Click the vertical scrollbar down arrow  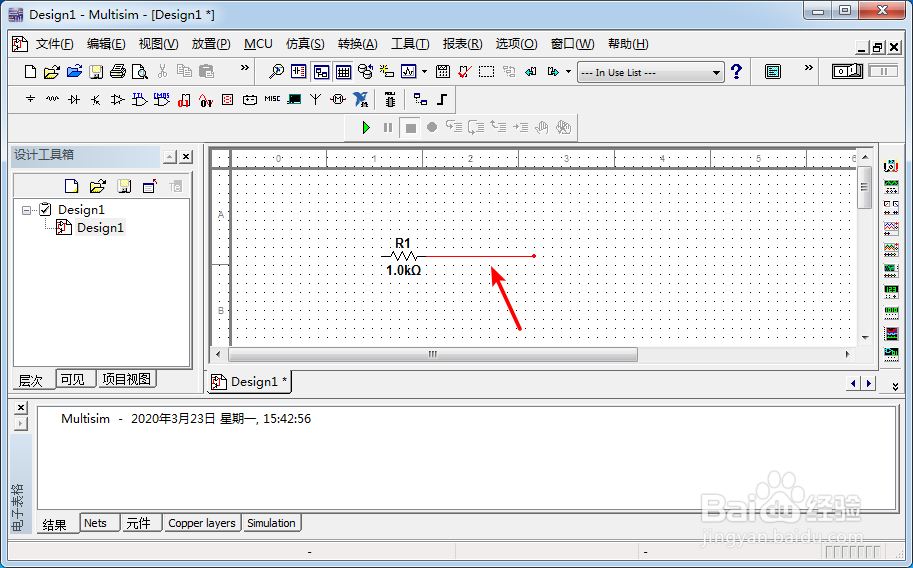(x=865, y=338)
